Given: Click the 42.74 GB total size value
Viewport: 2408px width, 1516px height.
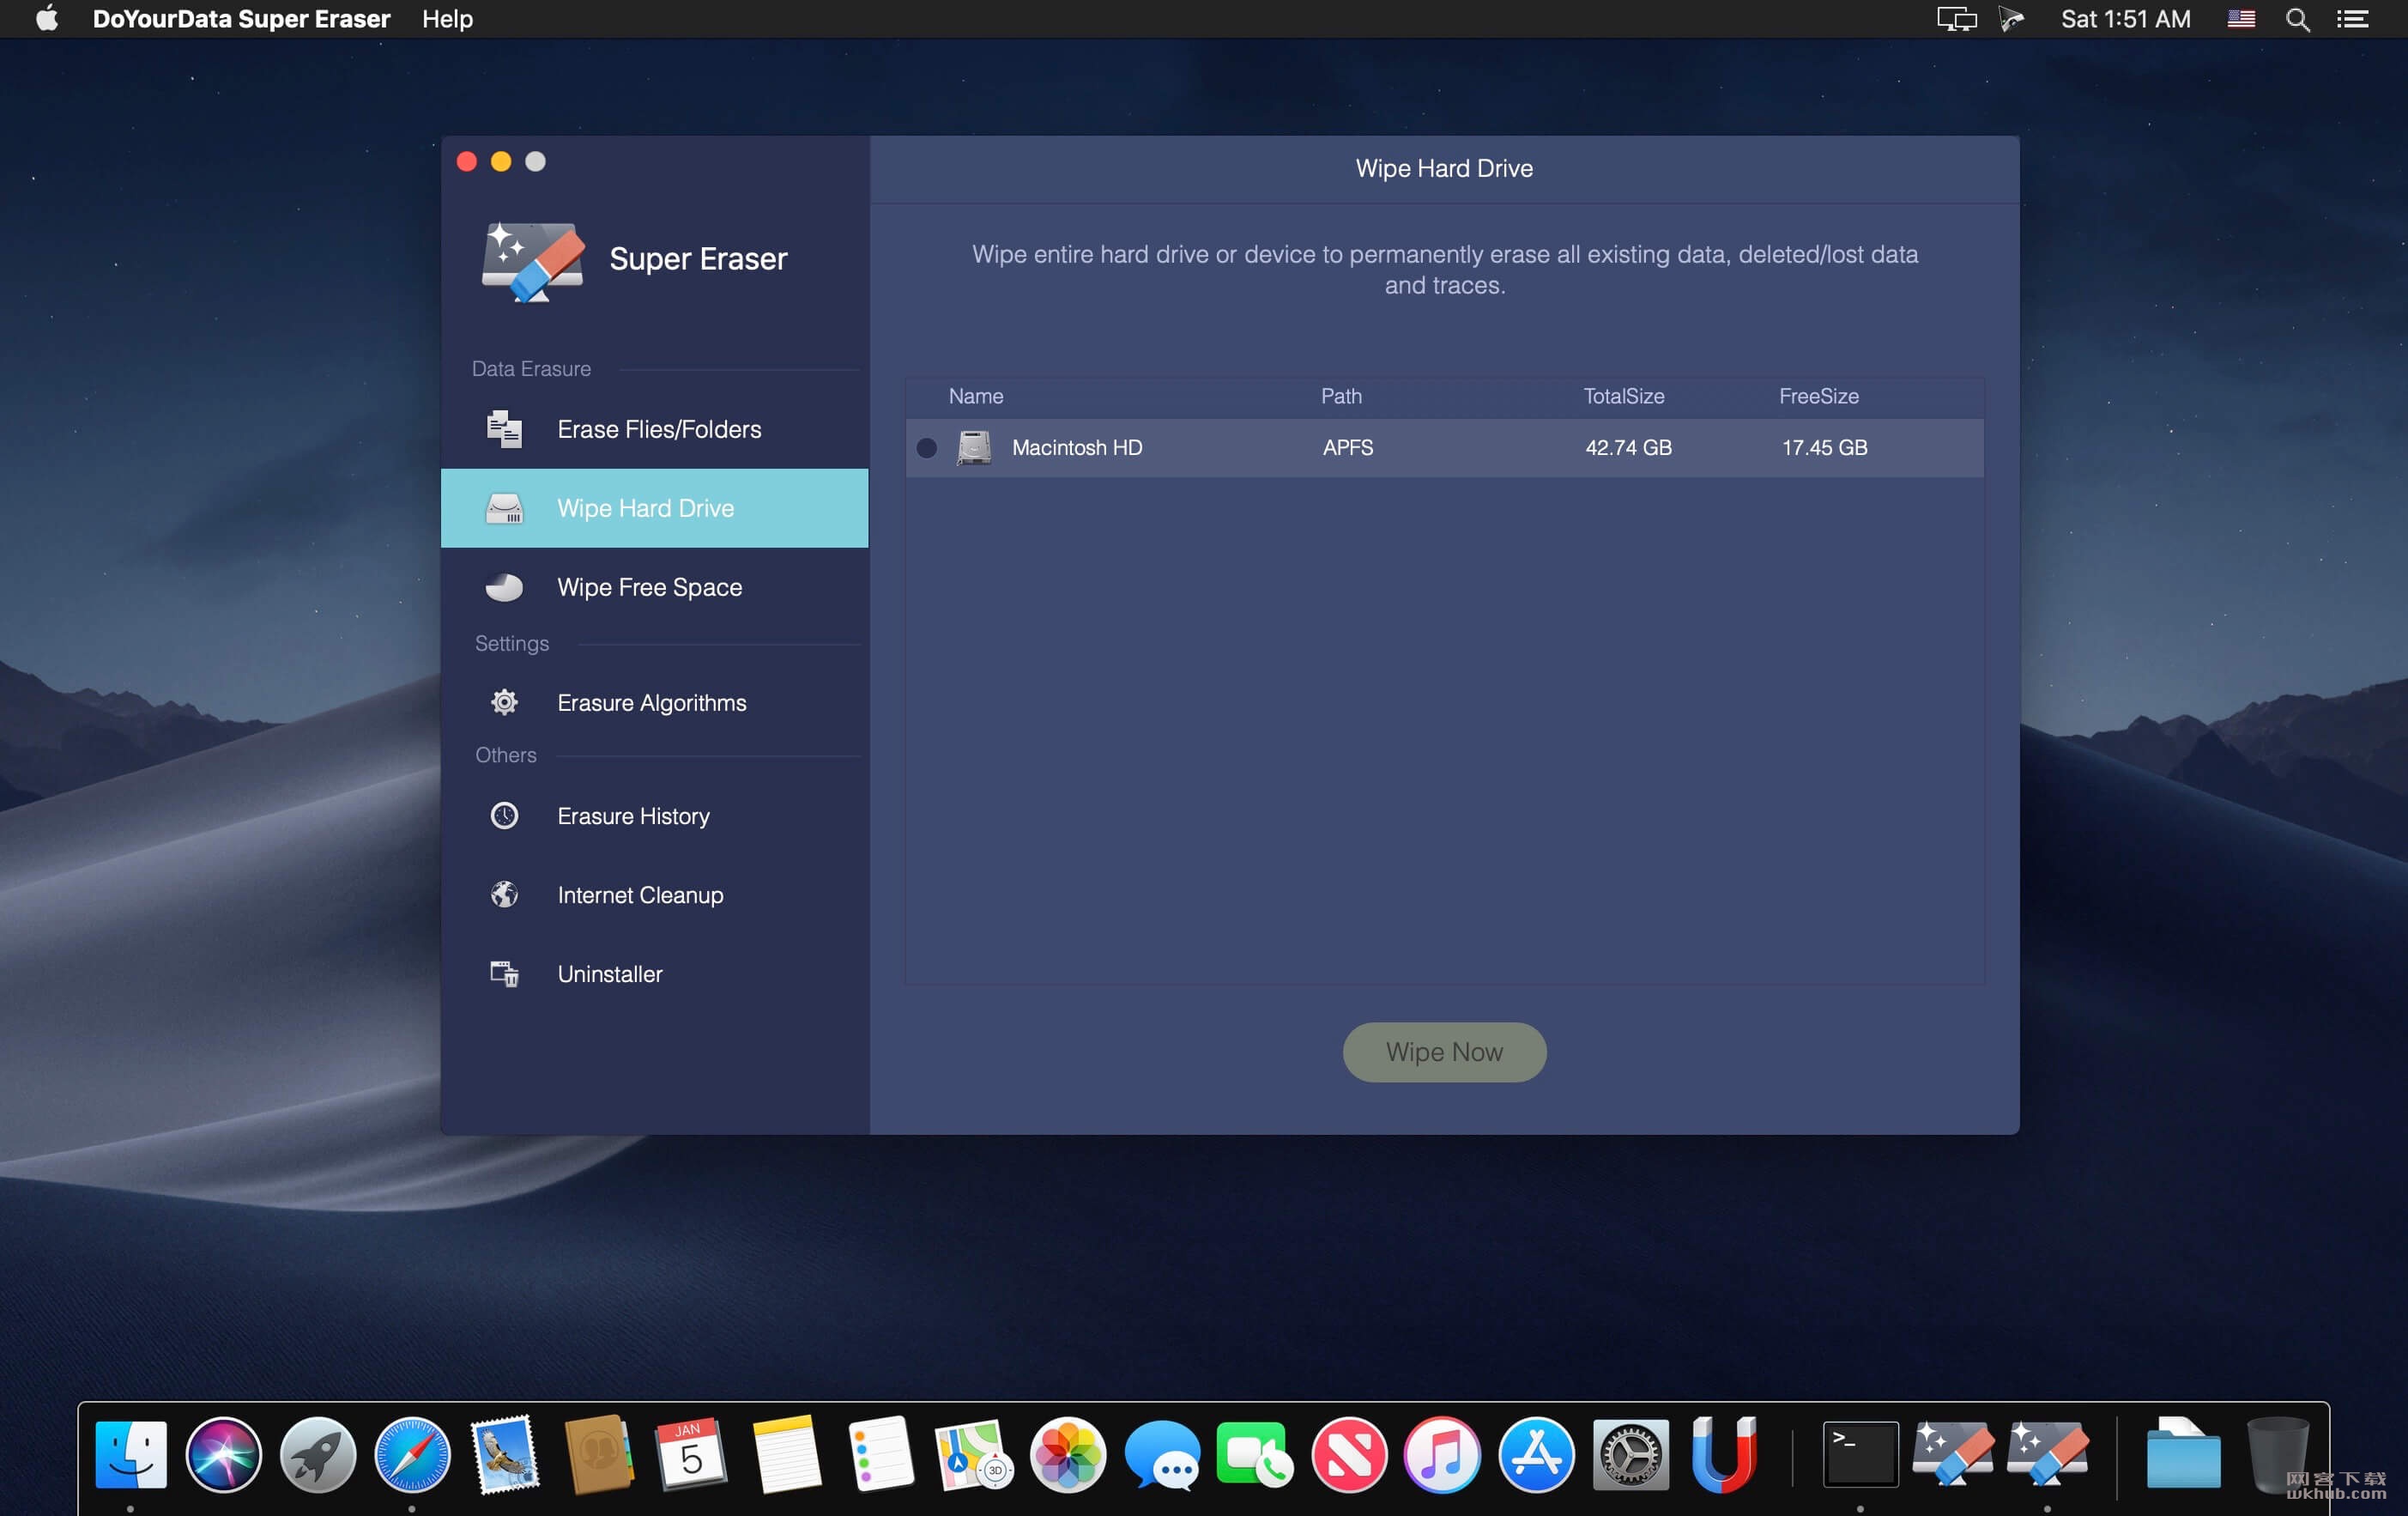Looking at the screenshot, I should (1628, 448).
